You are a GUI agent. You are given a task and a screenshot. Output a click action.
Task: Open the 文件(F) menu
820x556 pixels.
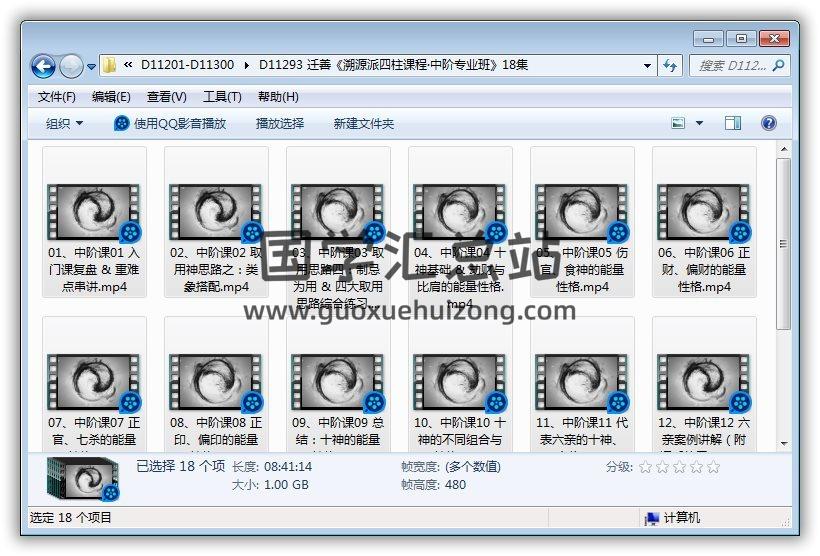(x=57, y=97)
